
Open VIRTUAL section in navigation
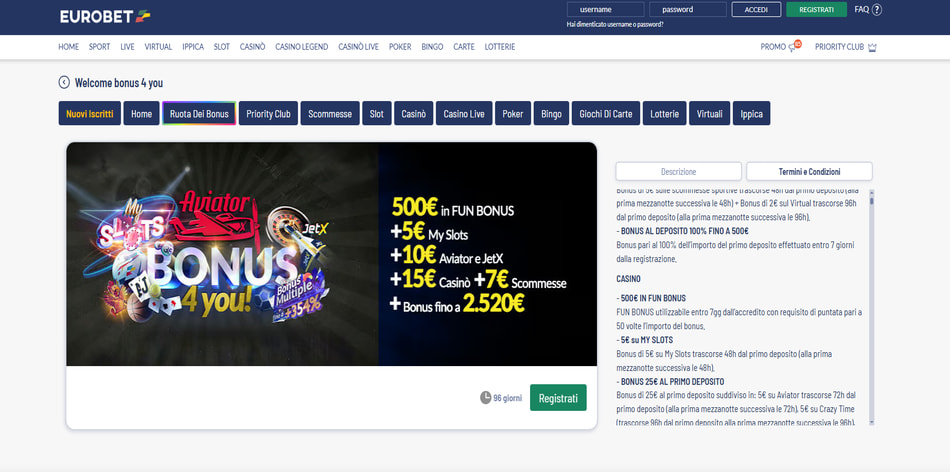[x=158, y=47]
